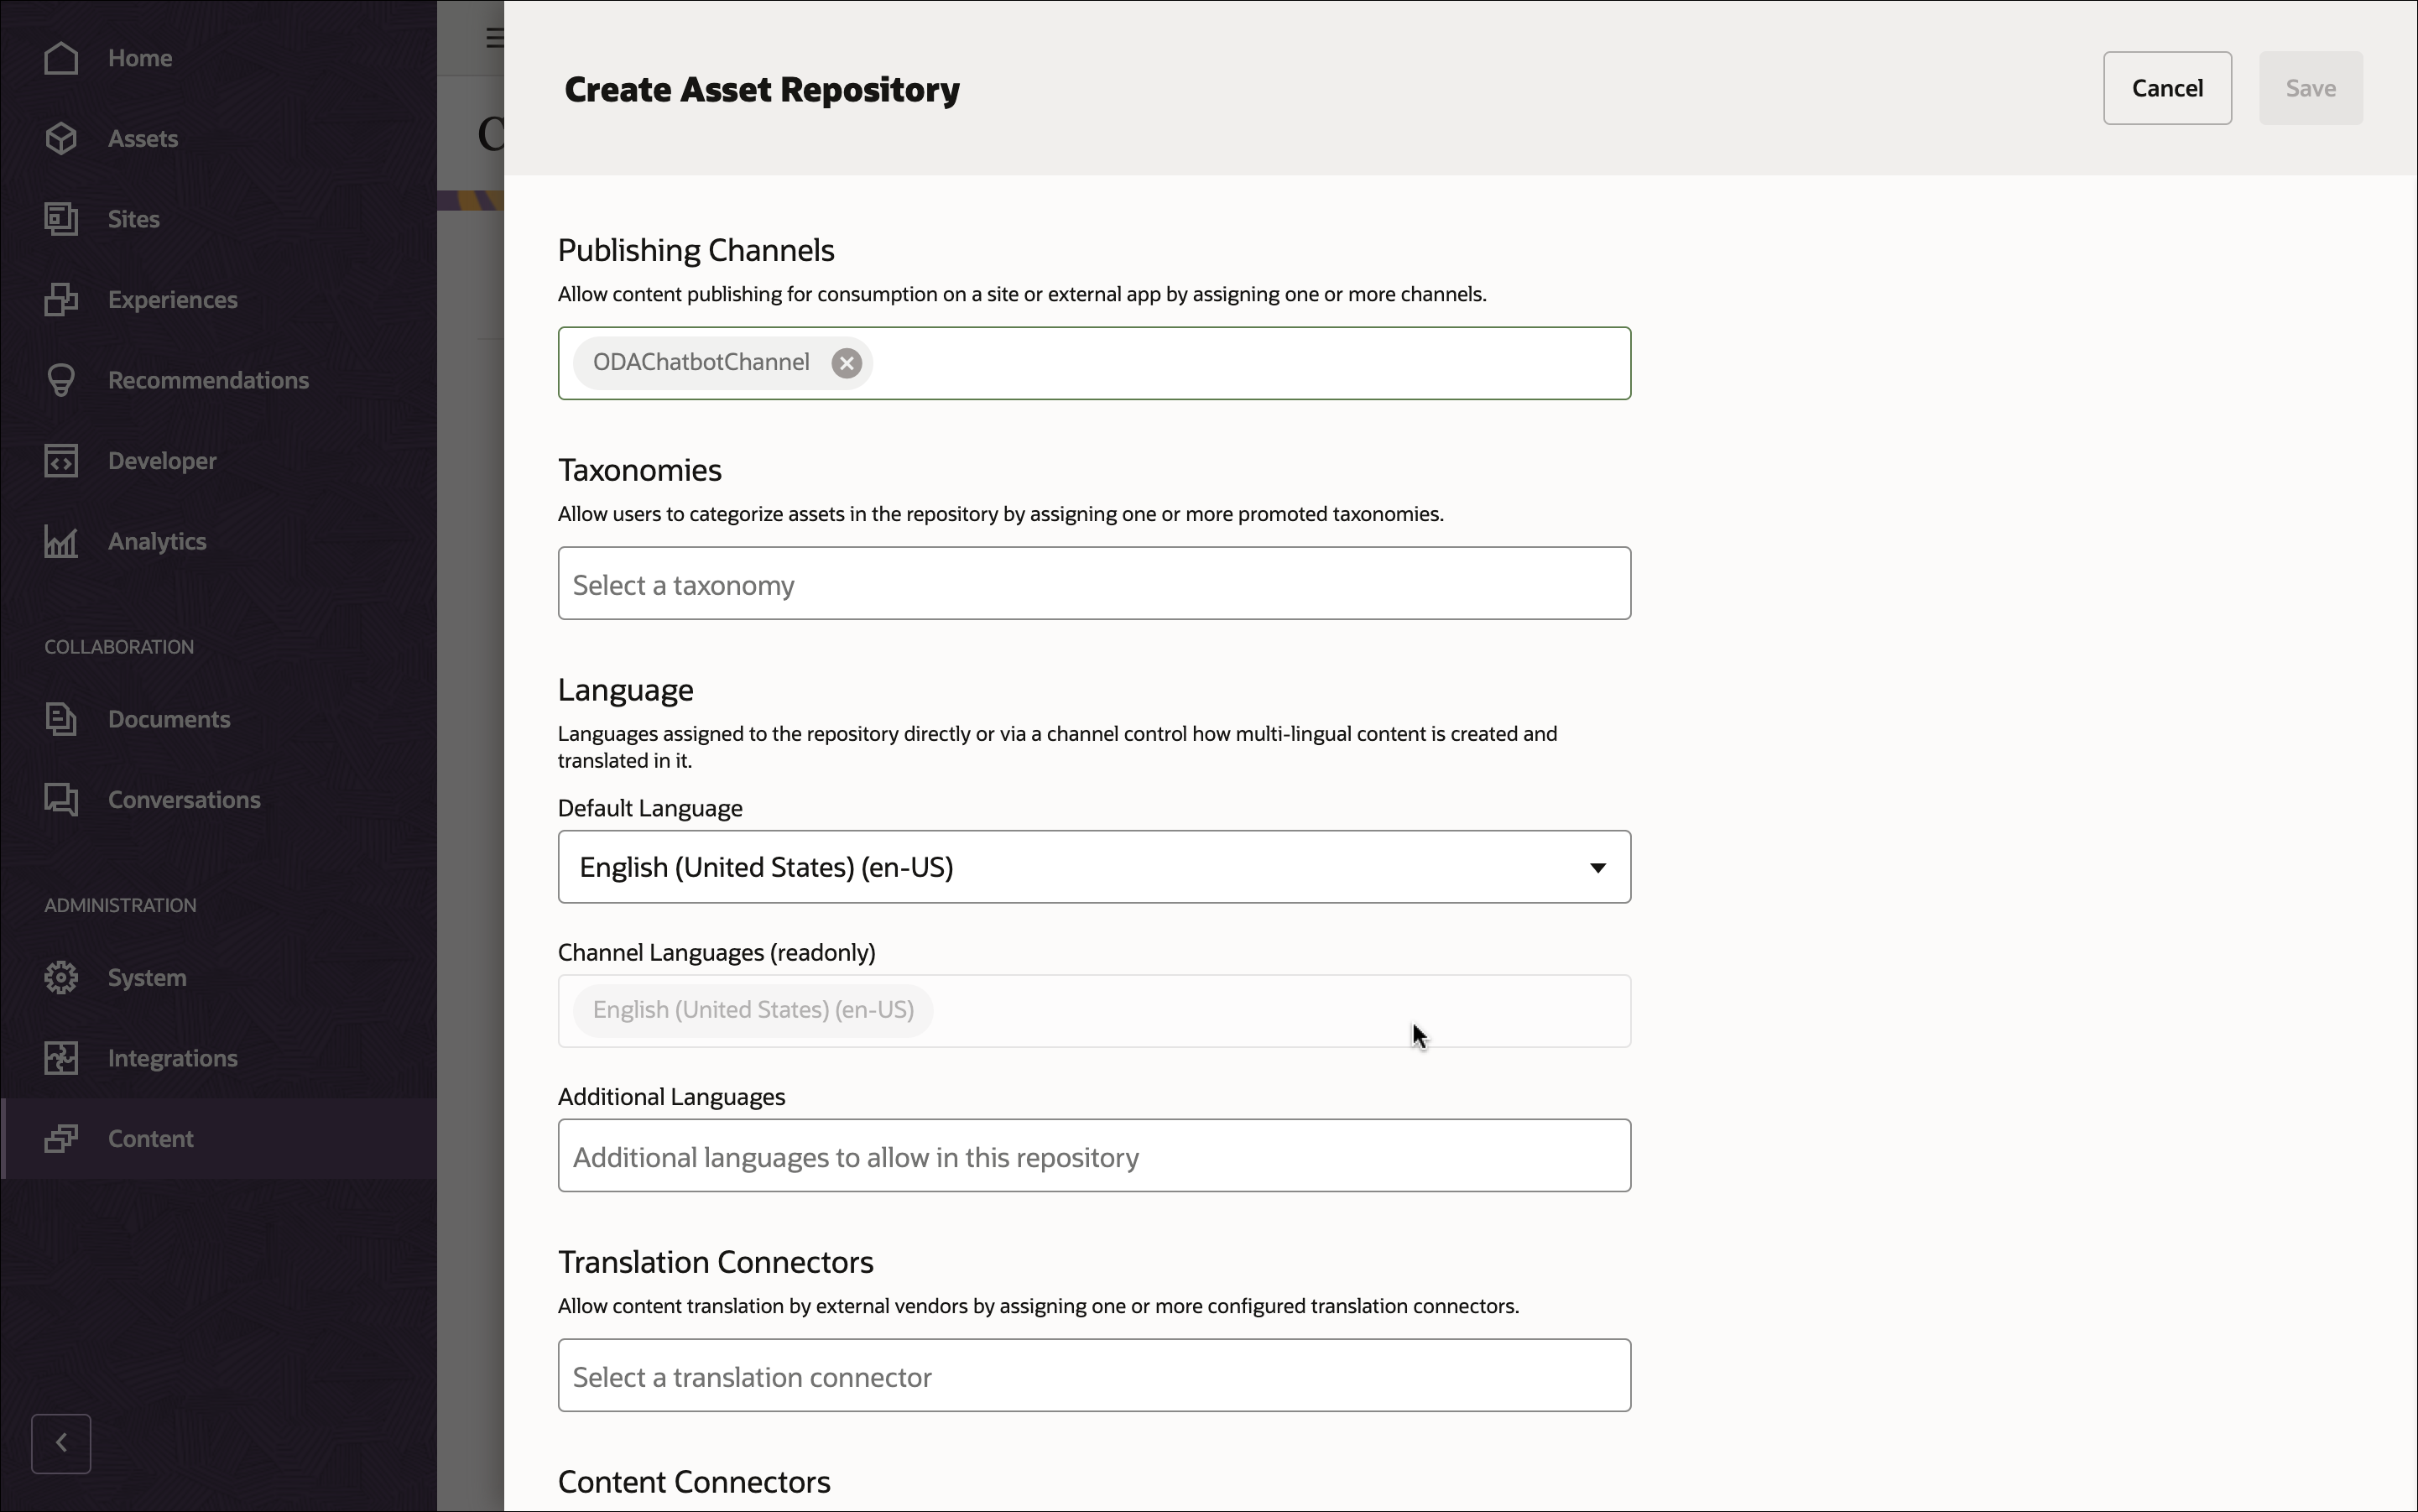Open Recommendations via its lightbulb icon

[x=61, y=380]
